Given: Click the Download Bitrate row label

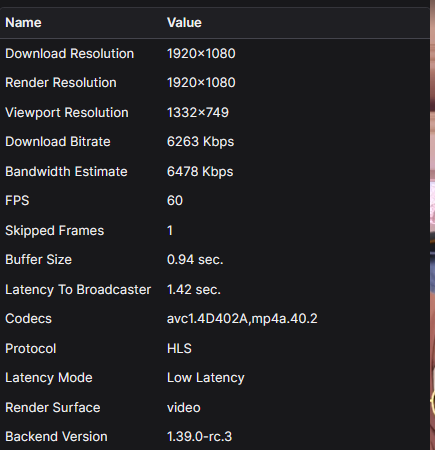Looking at the screenshot, I should [x=58, y=142].
